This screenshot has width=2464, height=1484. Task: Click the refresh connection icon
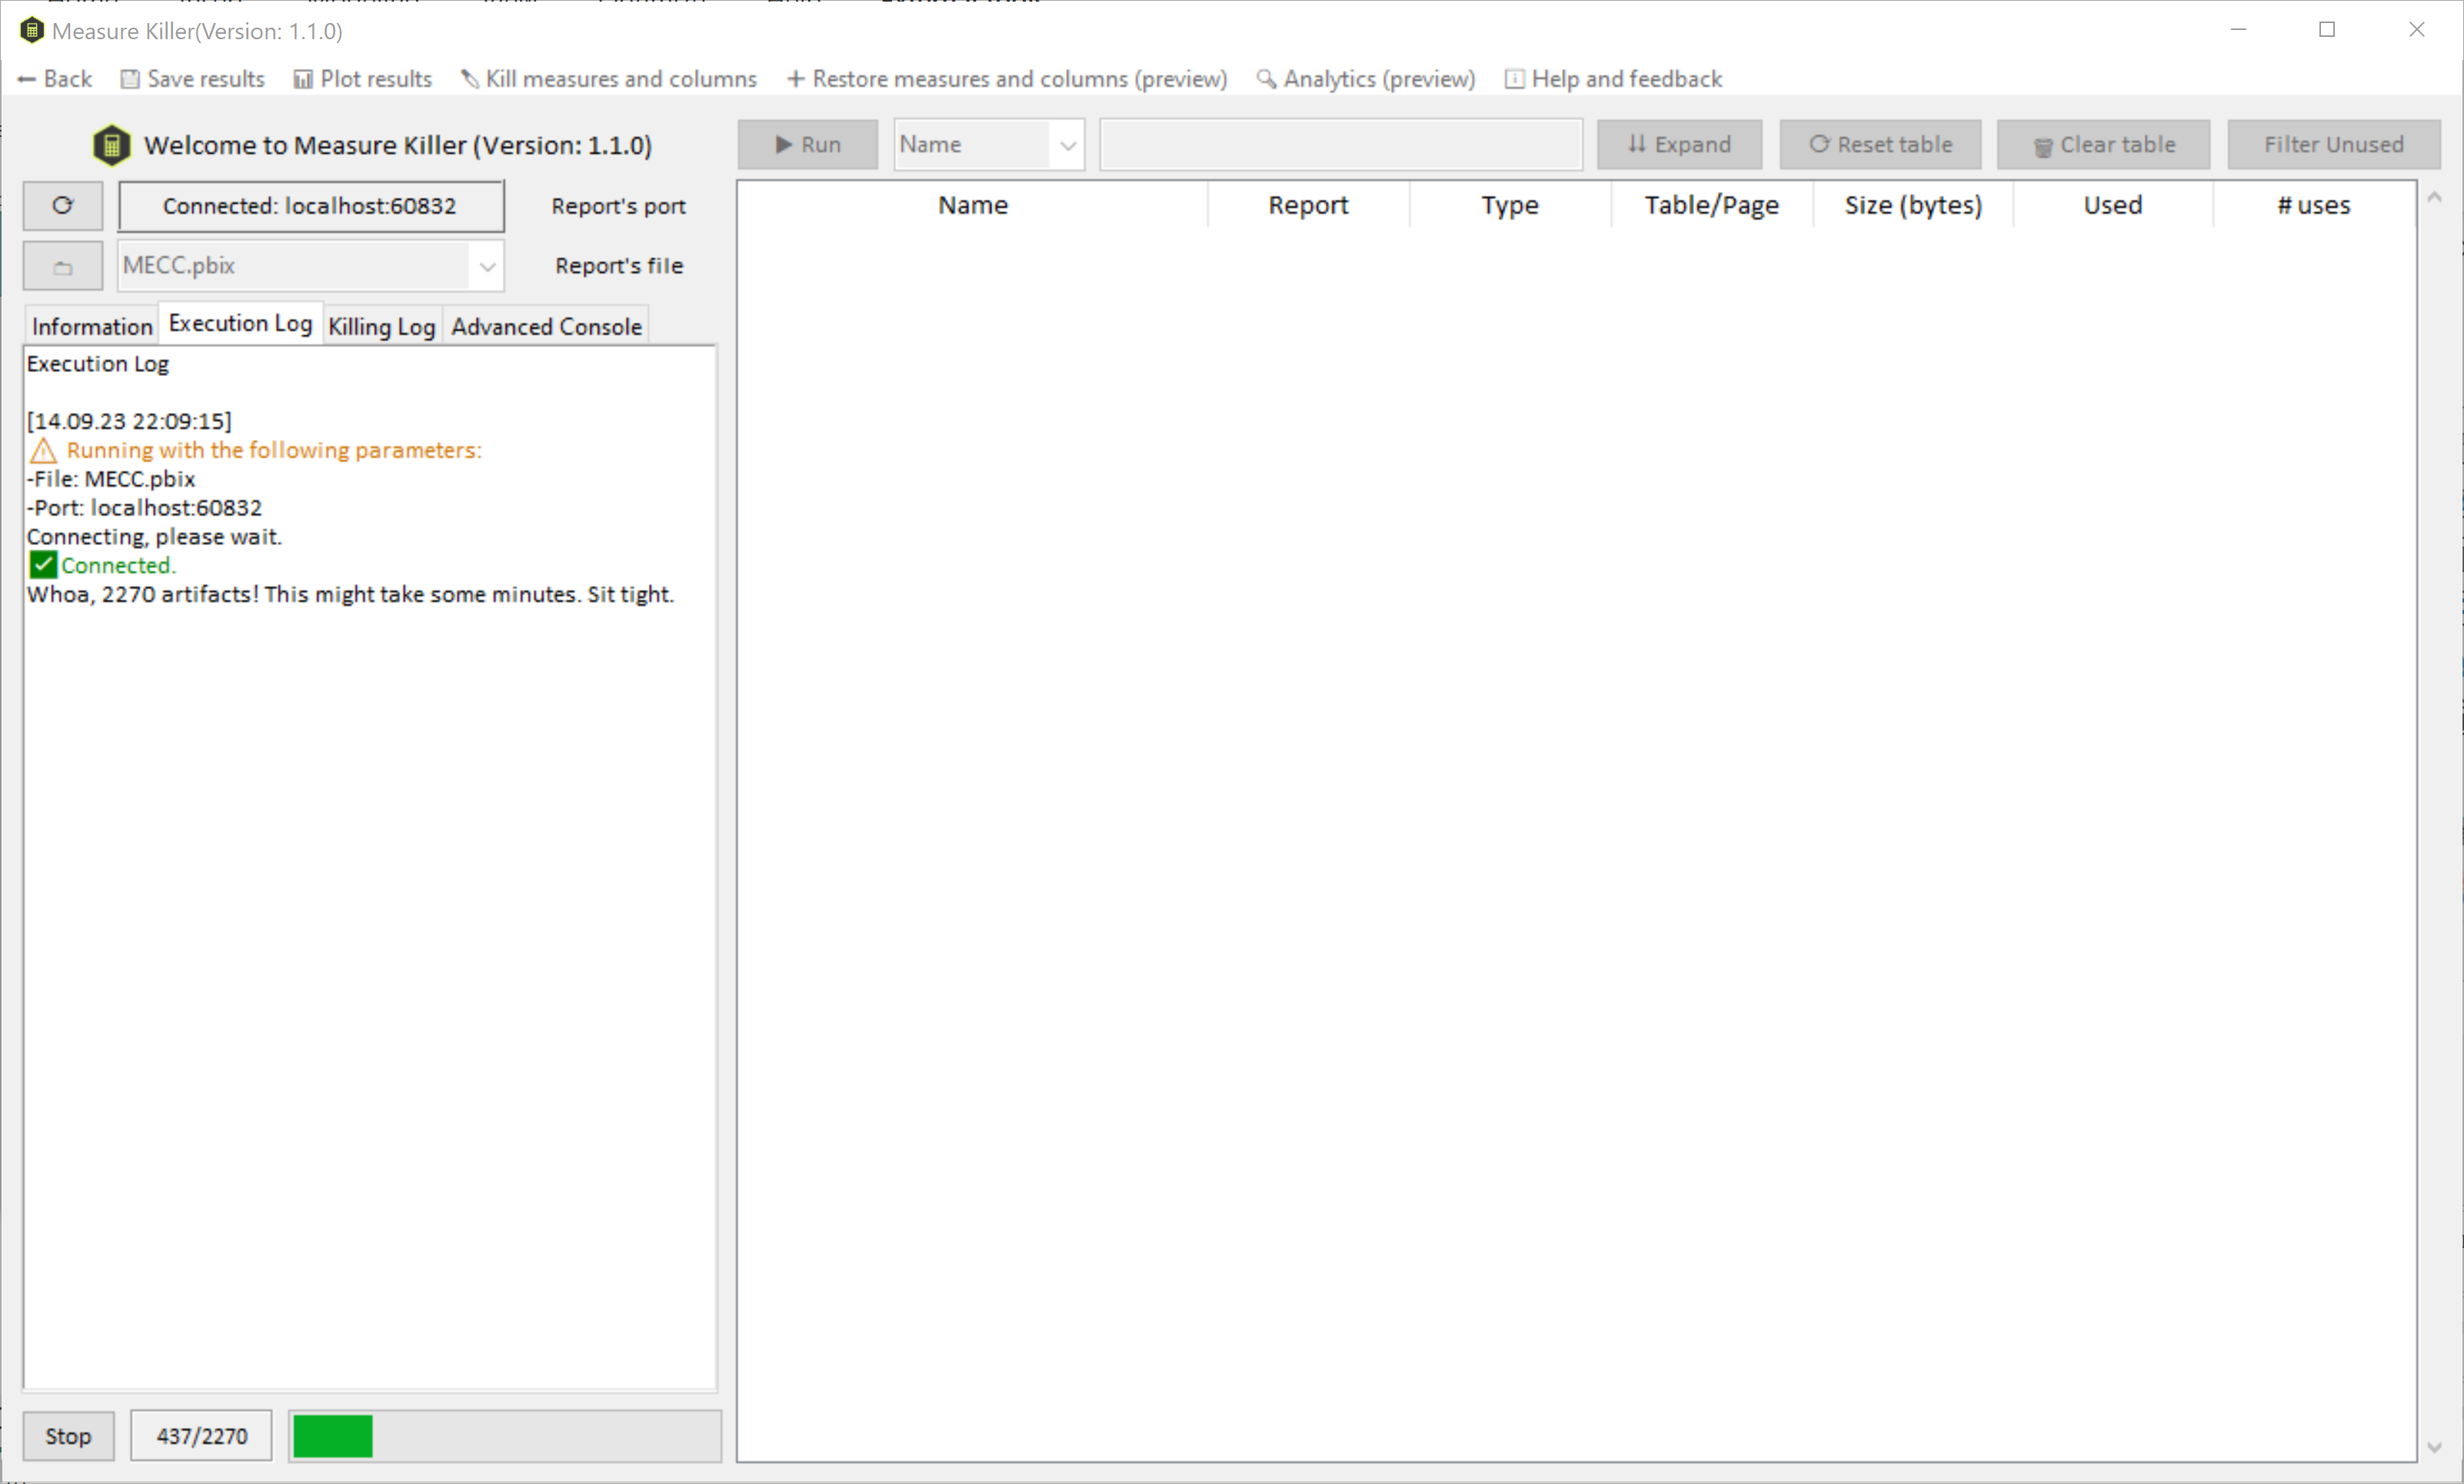(62, 206)
